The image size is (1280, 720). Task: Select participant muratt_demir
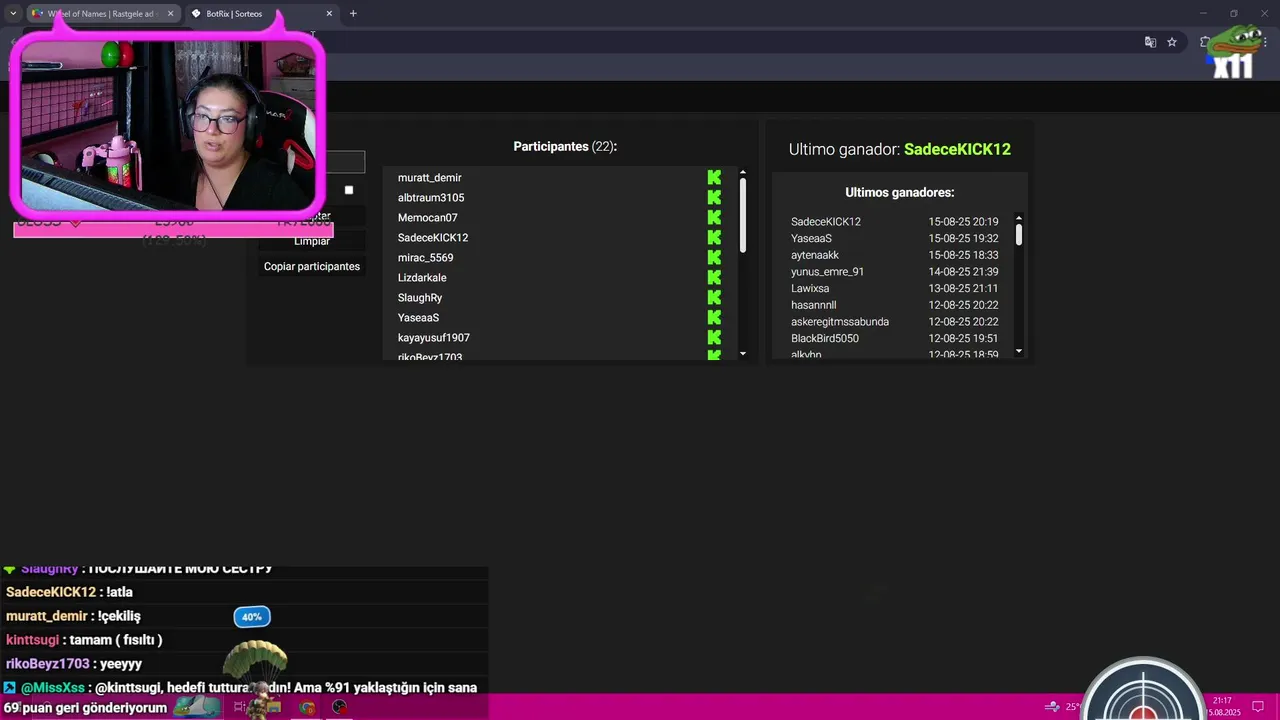pyautogui.click(x=430, y=178)
